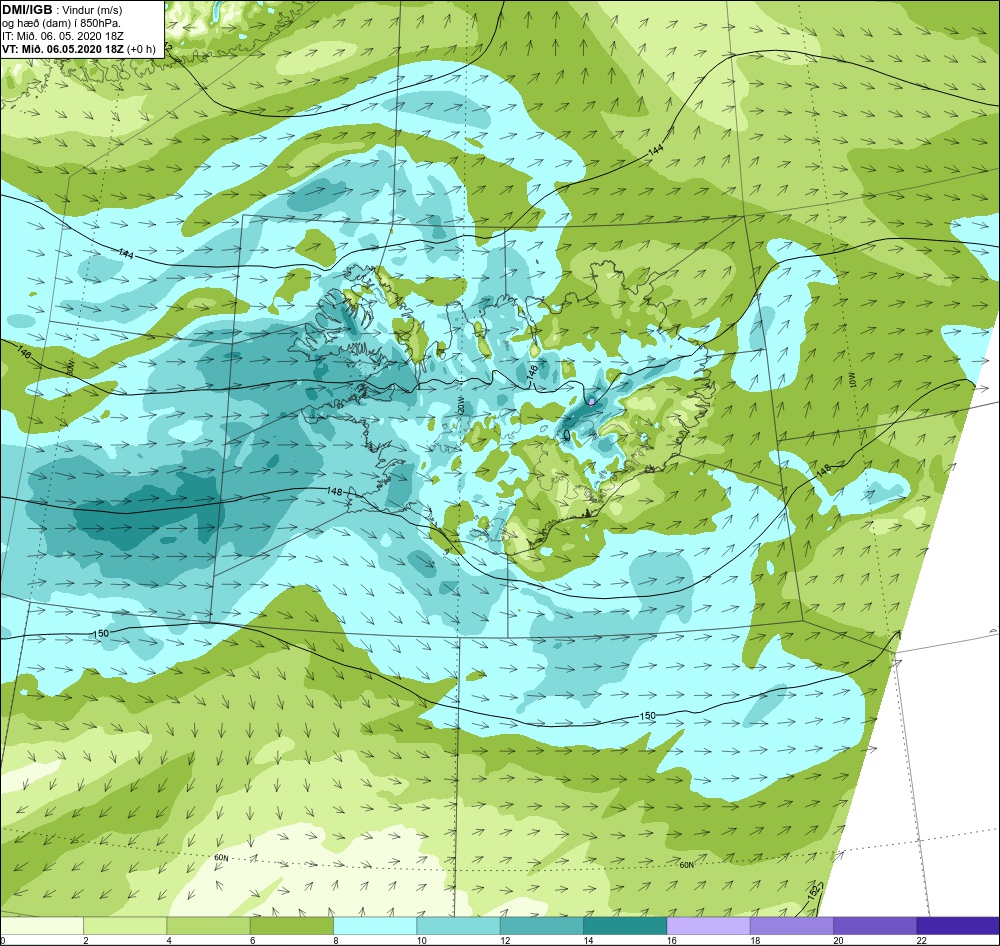Choose the dark indigo above-22 m/s legend swatch
This screenshot has width=1000, height=946.
958,925
